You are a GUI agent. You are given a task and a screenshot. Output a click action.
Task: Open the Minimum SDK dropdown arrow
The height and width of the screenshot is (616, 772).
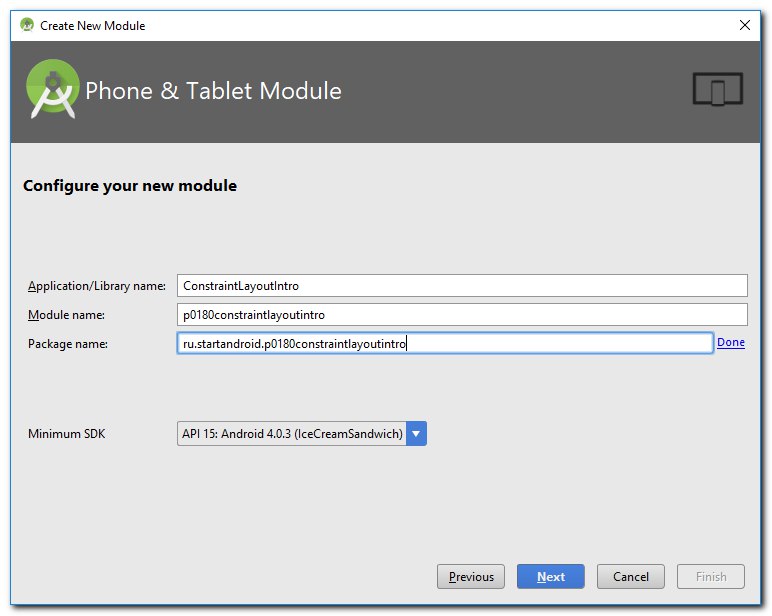(416, 434)
